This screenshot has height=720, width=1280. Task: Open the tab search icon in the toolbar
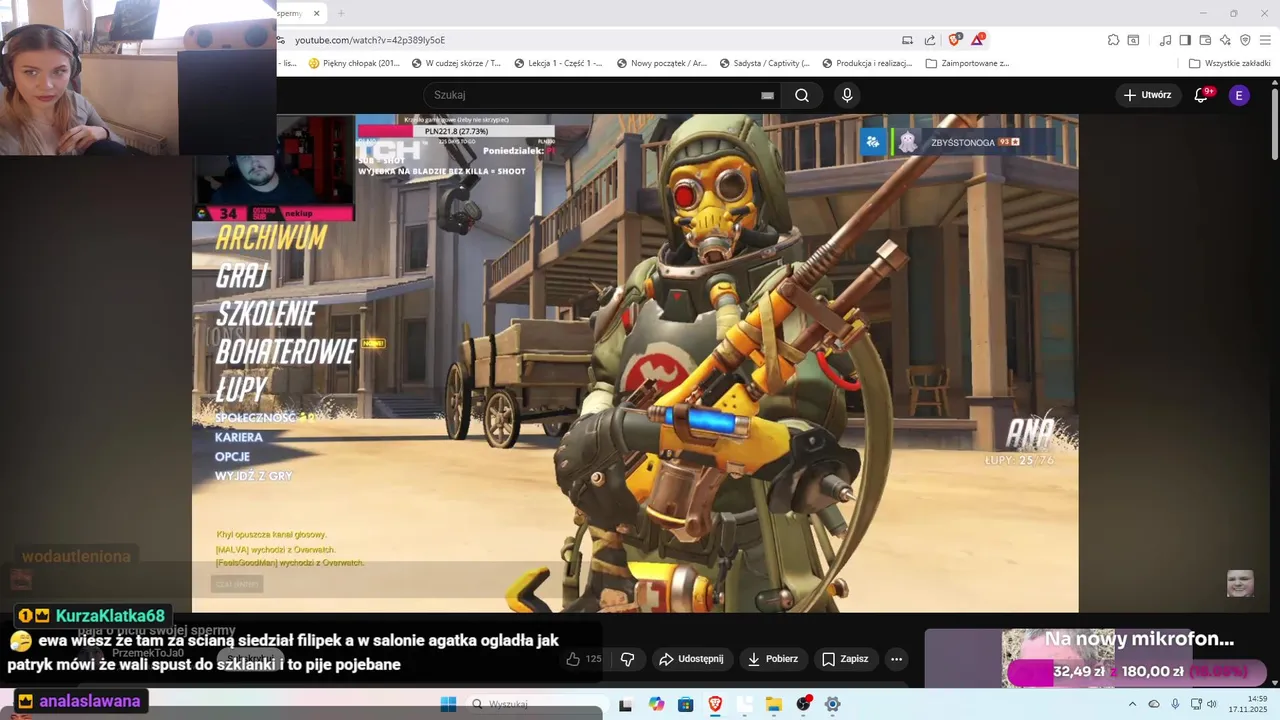click(1133, 40)
